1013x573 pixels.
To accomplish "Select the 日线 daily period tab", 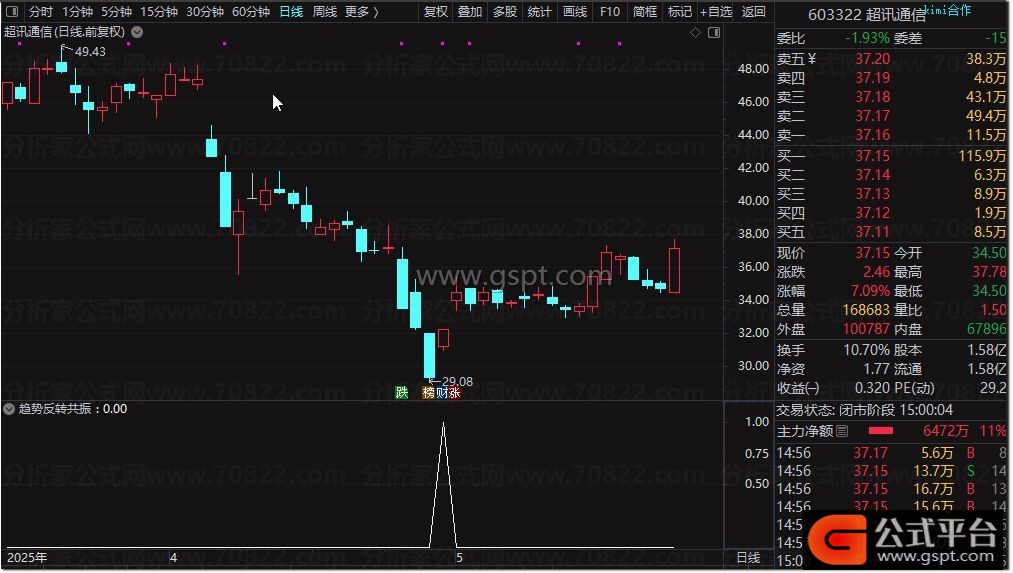I will 291,12.
